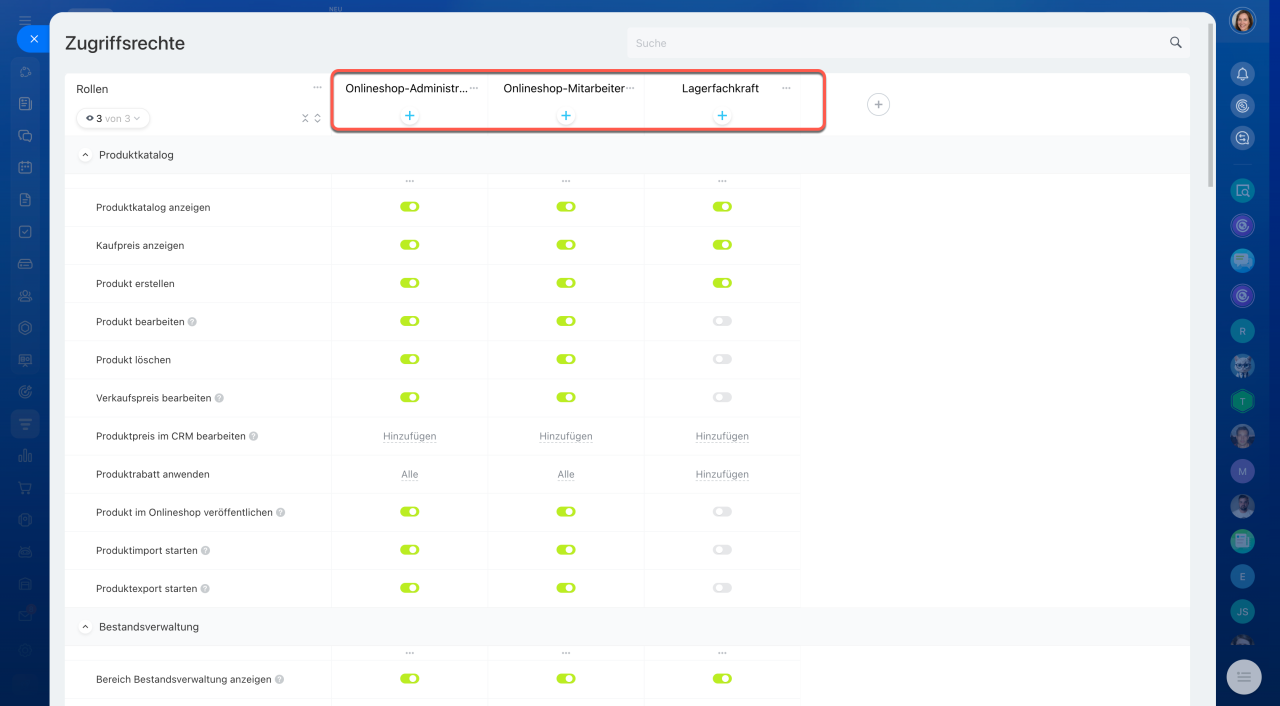Open Produktkatalog section menu for Onlineshop-Mitarbeiter column
This screenshot has height=706, width=1280.
(x=566, y=181)
